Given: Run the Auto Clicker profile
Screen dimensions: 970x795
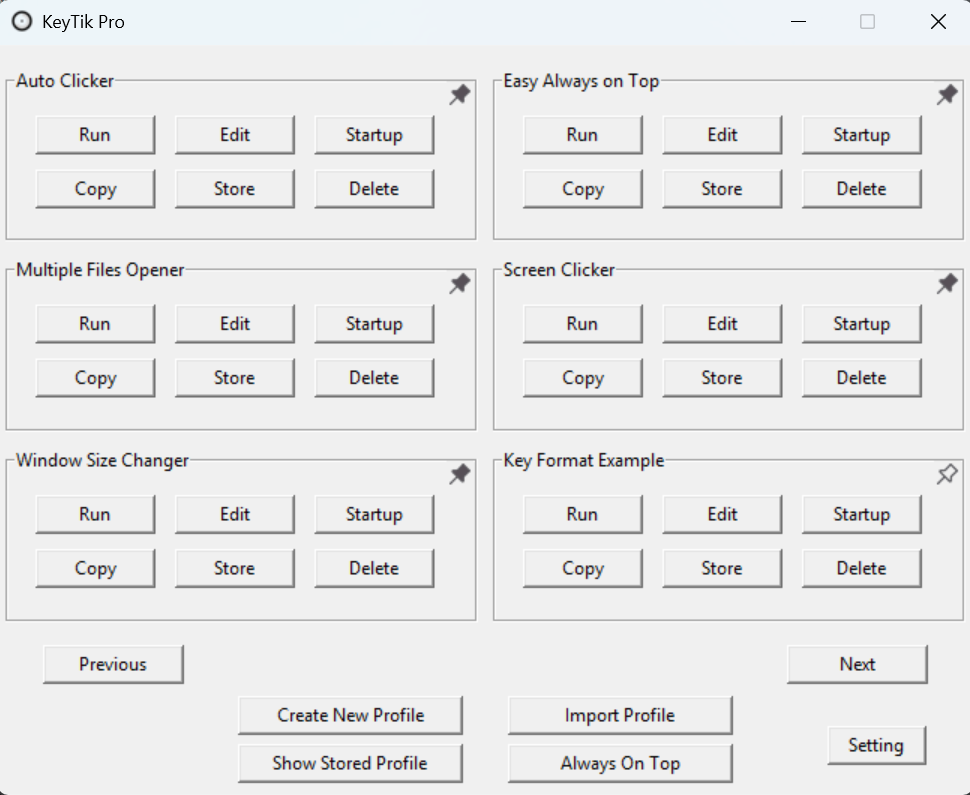Looking at the screenshot, I should point(95,134).
